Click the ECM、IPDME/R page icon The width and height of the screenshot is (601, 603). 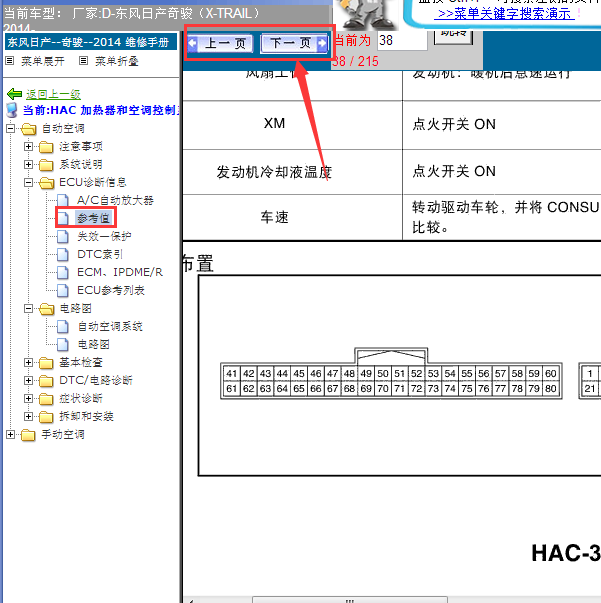coord(63,272)
